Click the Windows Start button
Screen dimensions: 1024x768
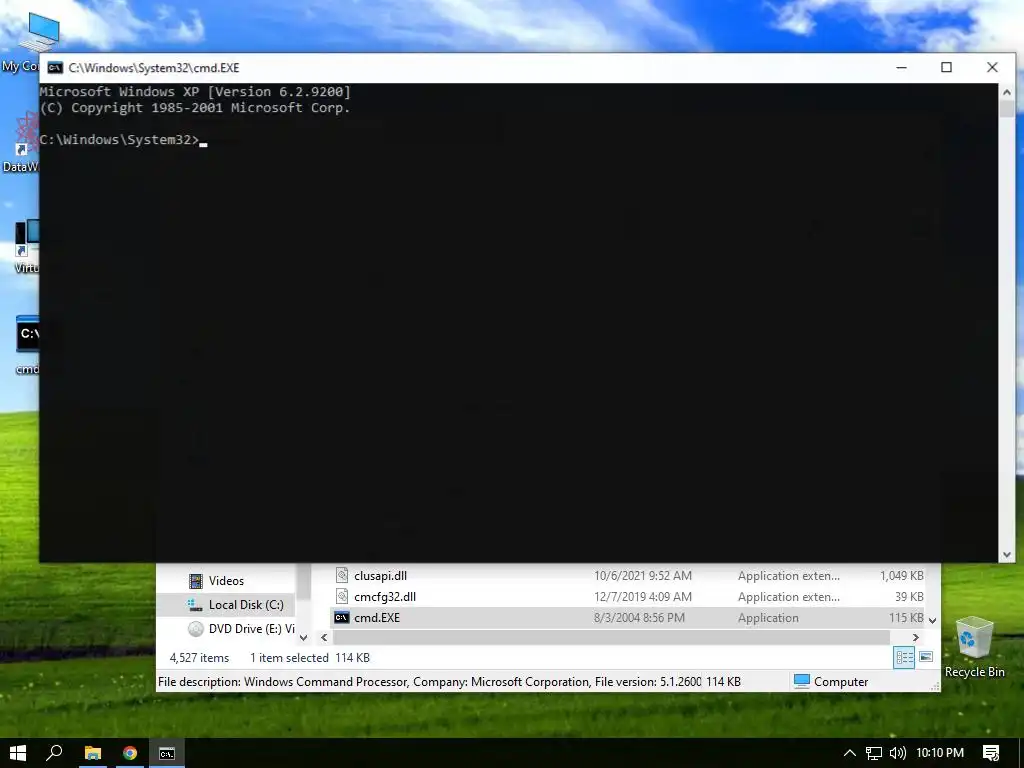tap(18, 753)
